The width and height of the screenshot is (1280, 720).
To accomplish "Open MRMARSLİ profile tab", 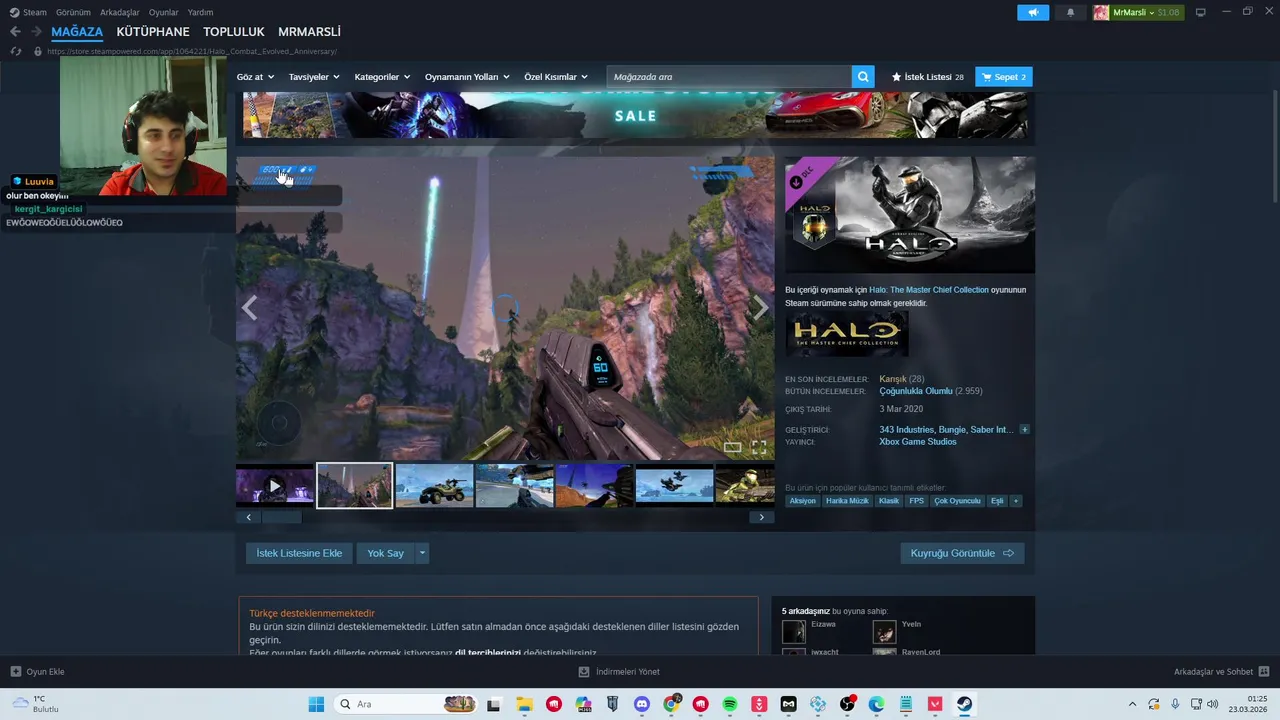I will [309, 32].
